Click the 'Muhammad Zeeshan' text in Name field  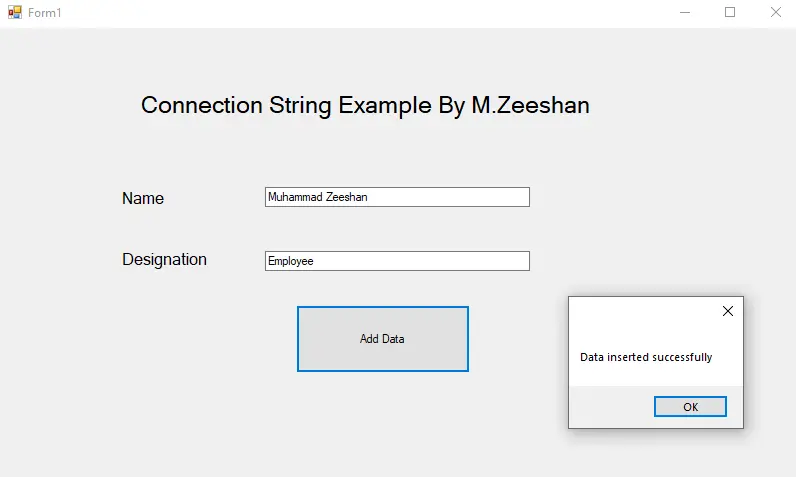(318, 197)
